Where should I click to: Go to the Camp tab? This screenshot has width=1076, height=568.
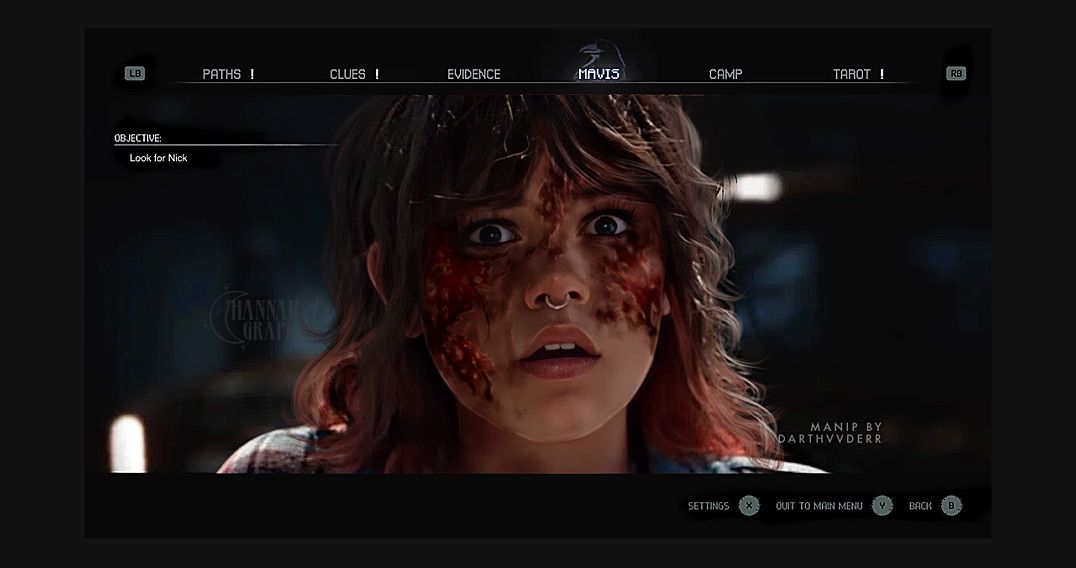coord(725,74)
